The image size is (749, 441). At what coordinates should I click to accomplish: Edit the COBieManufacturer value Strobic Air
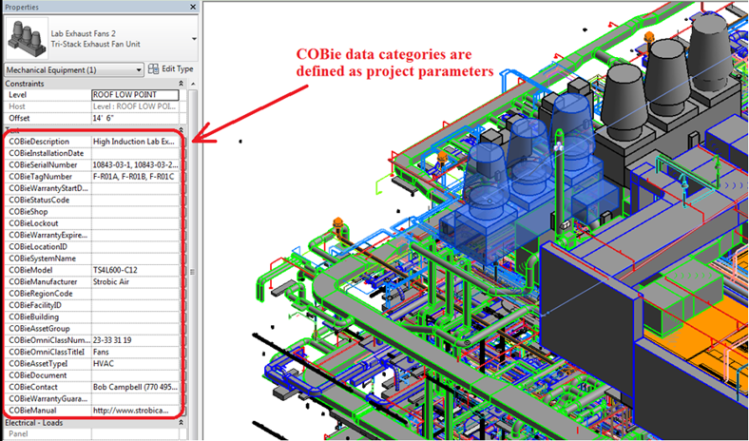[137, 282]
